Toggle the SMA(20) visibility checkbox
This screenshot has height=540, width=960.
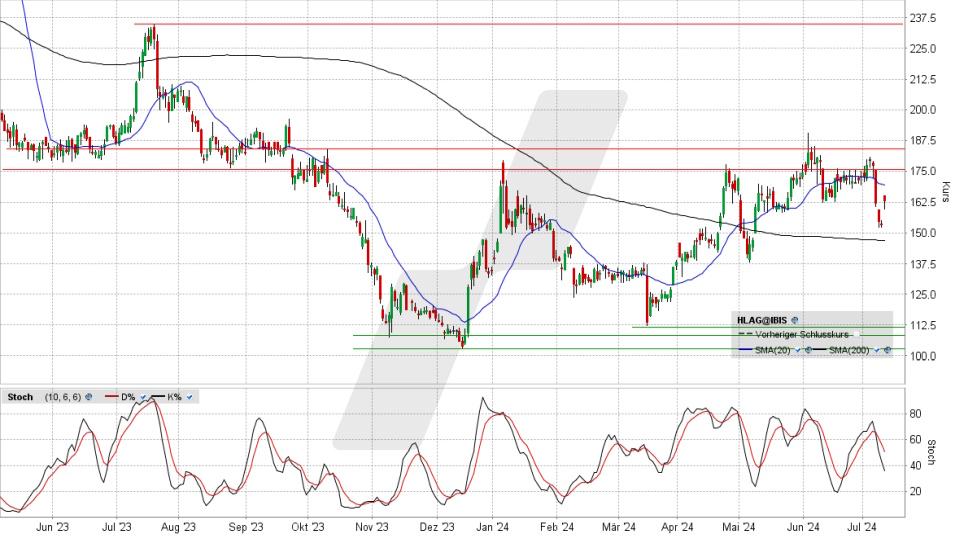798,350
